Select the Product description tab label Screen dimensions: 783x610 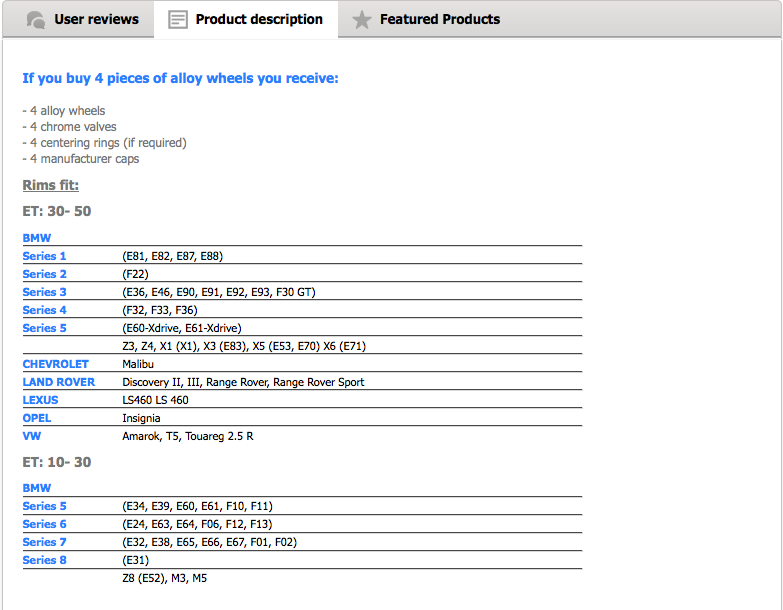[x=259, y=19]
